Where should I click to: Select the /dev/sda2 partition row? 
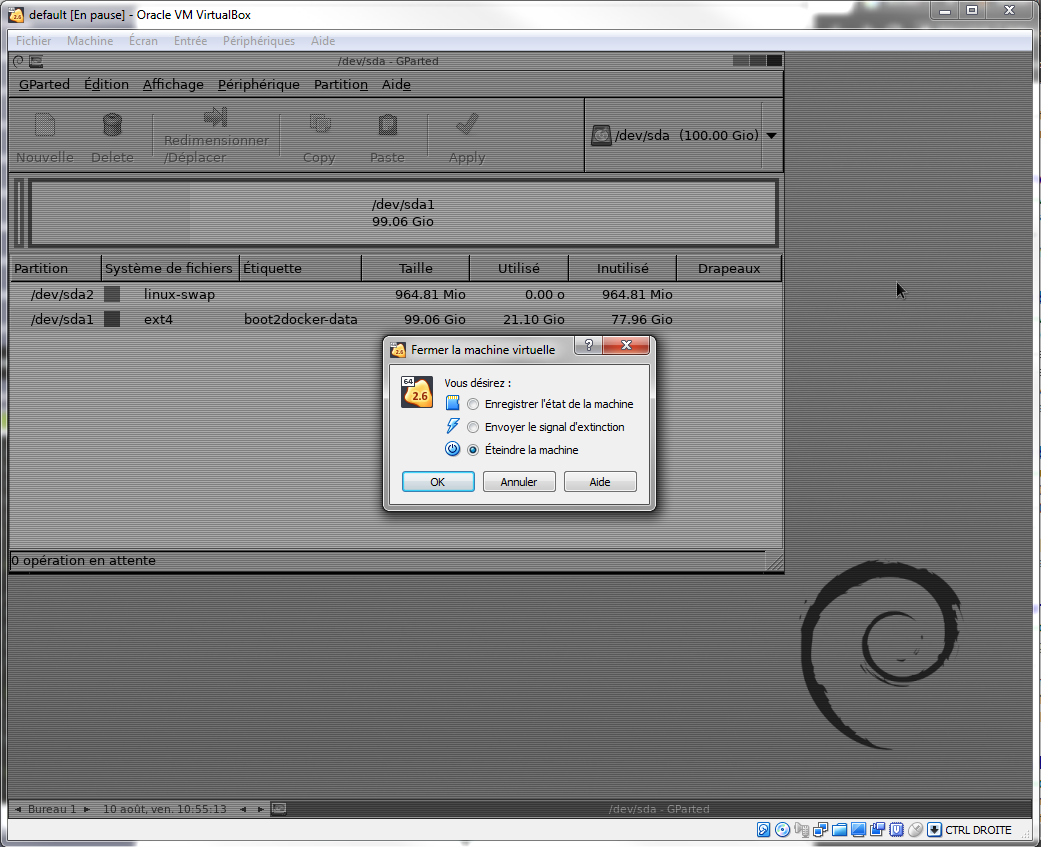[x=396, y=294]
